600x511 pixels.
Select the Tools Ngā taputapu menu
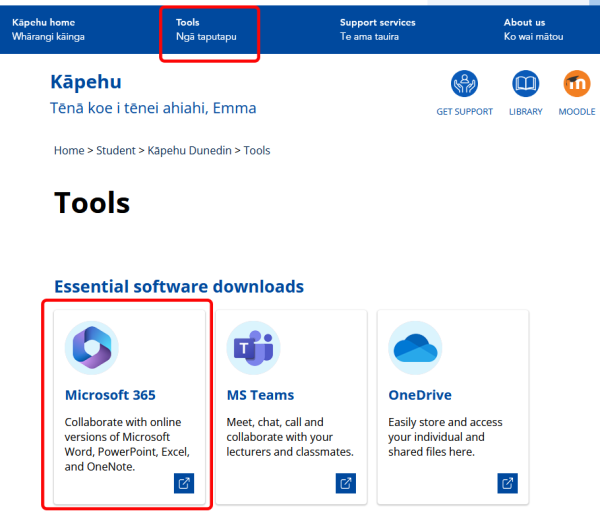tap(206, 29)
